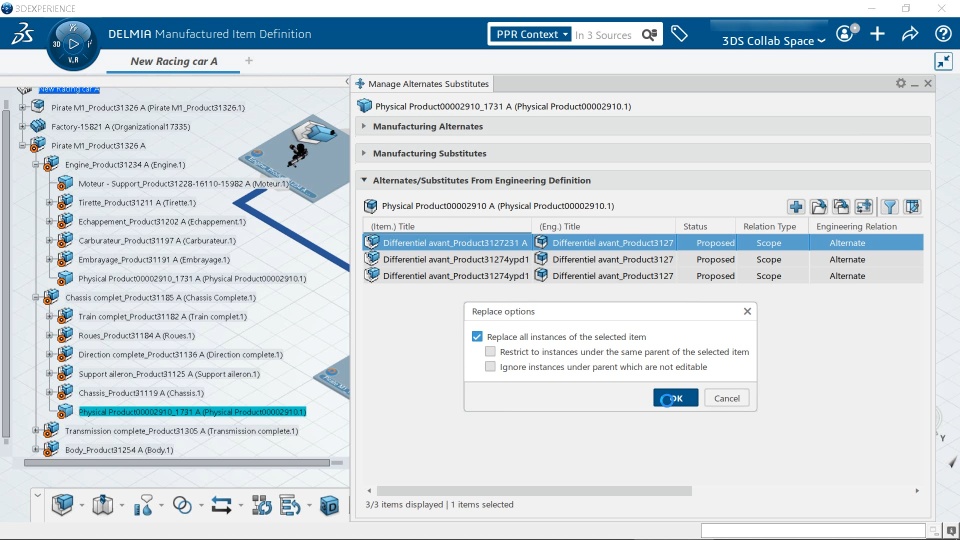This screenshot has width=960, height=540.
Task: Collapse the Chassis complet_Product31185 A tree node
Action: point(36,298)
